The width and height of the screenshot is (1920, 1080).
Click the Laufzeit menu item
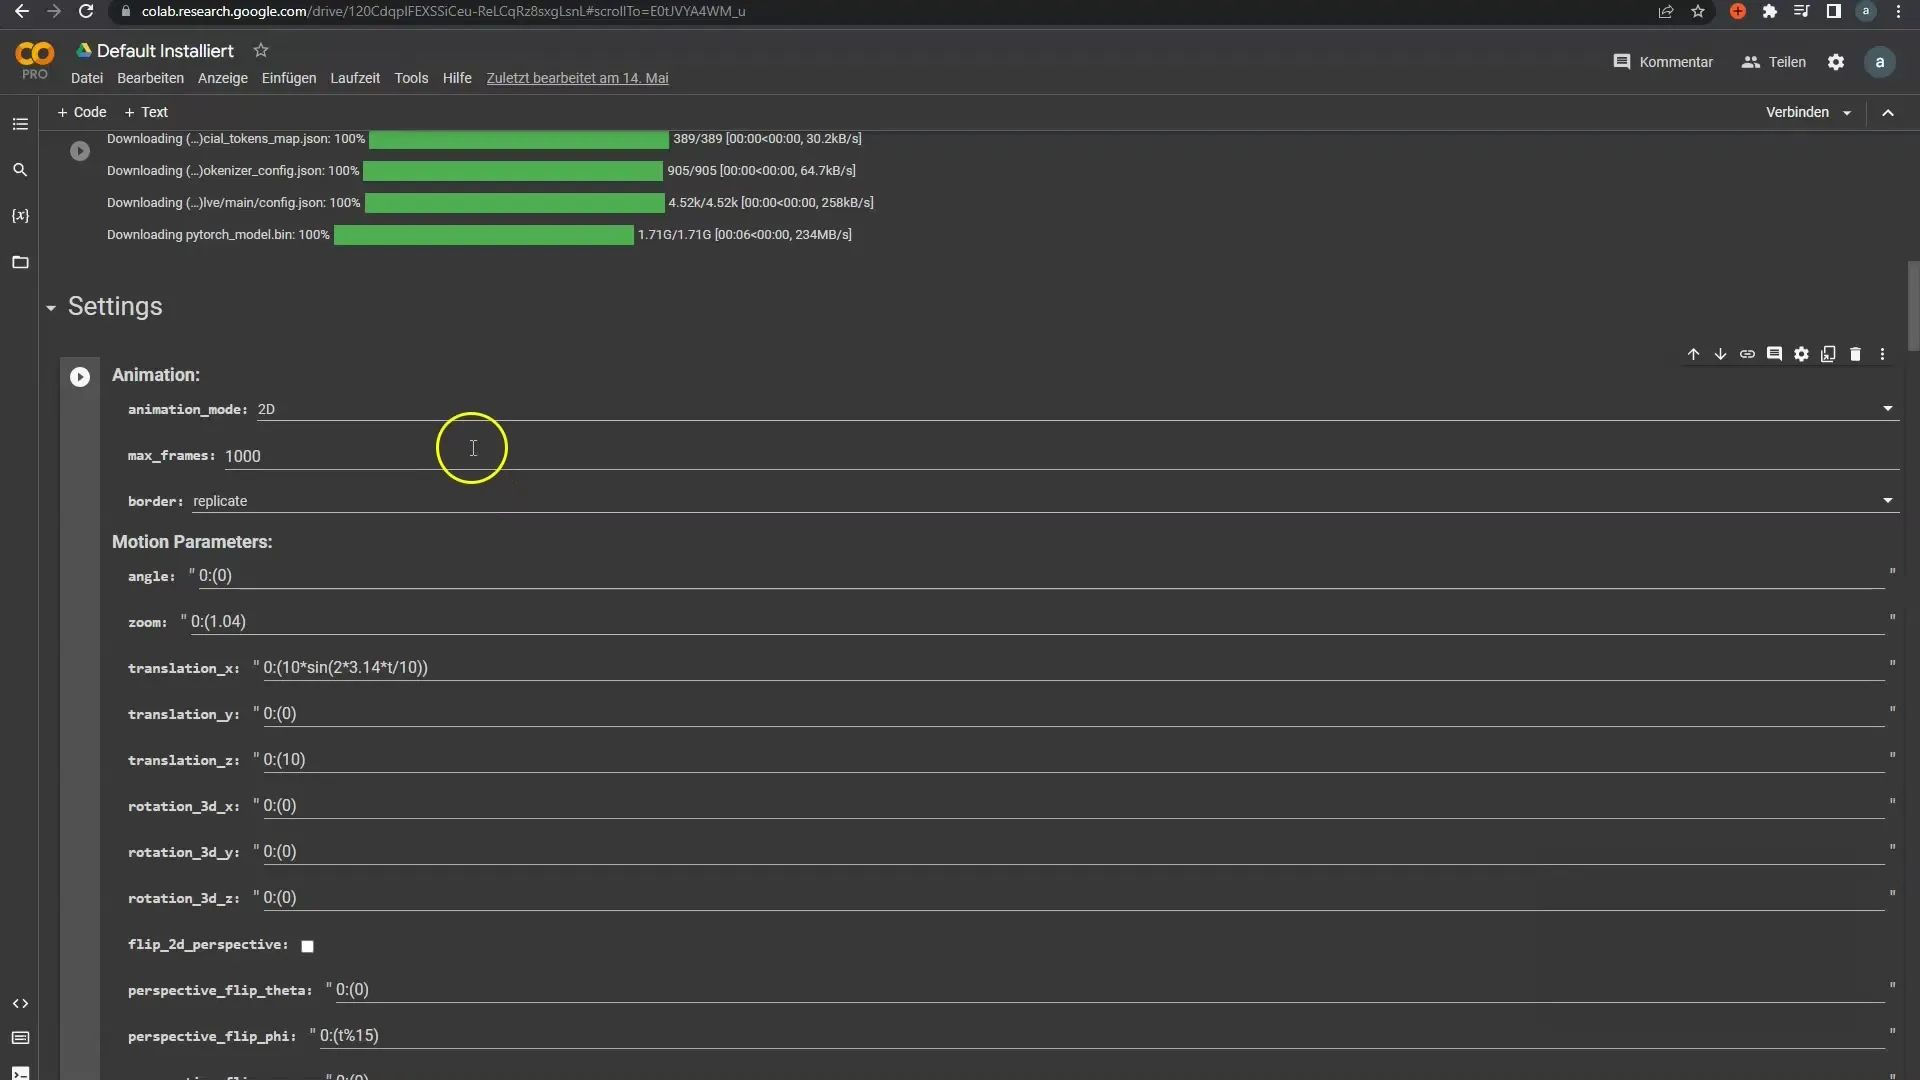click(353, 78)
